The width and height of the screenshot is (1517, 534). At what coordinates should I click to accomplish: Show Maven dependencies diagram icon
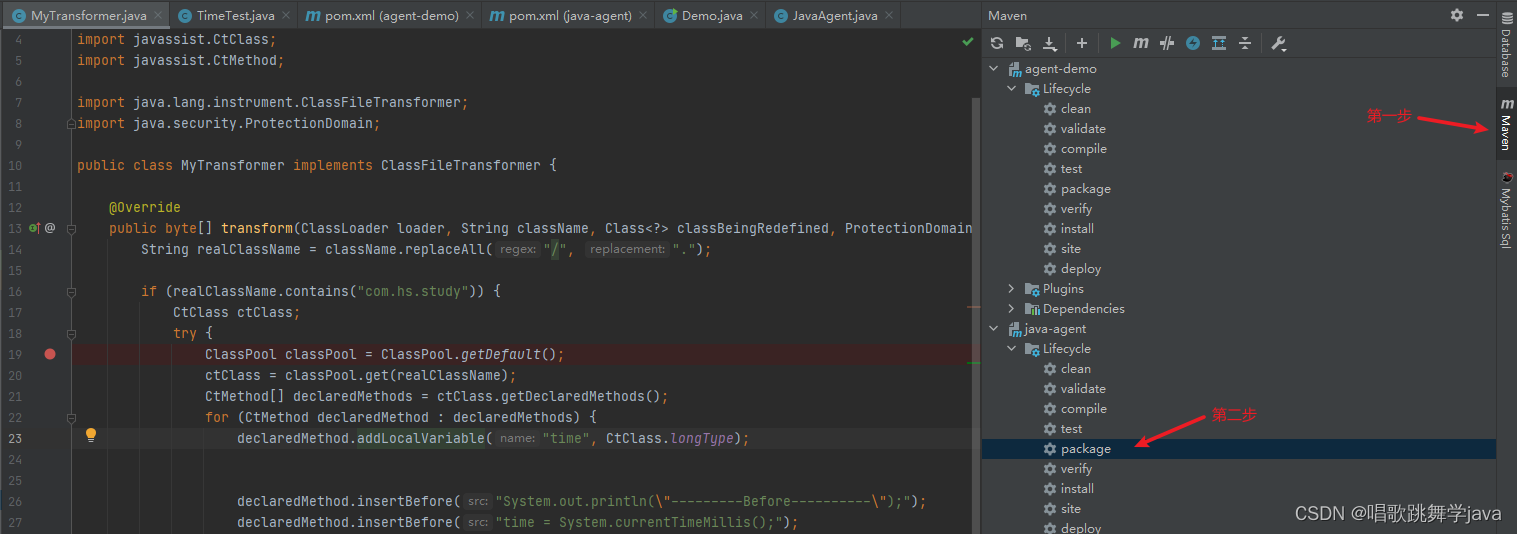coord(1219,43)
